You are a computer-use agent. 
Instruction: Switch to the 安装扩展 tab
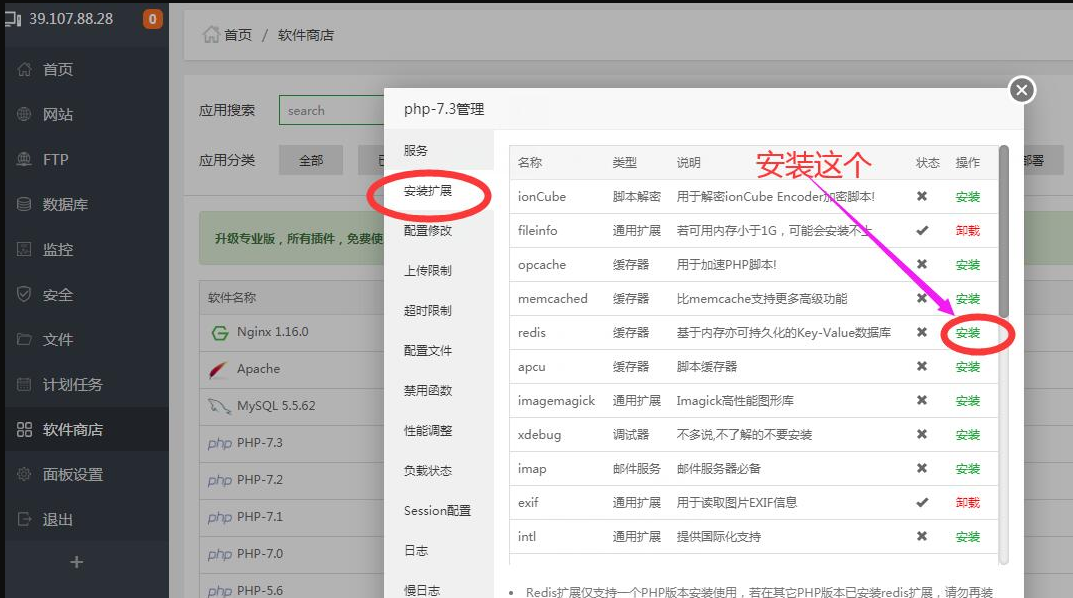pos(428,190)
